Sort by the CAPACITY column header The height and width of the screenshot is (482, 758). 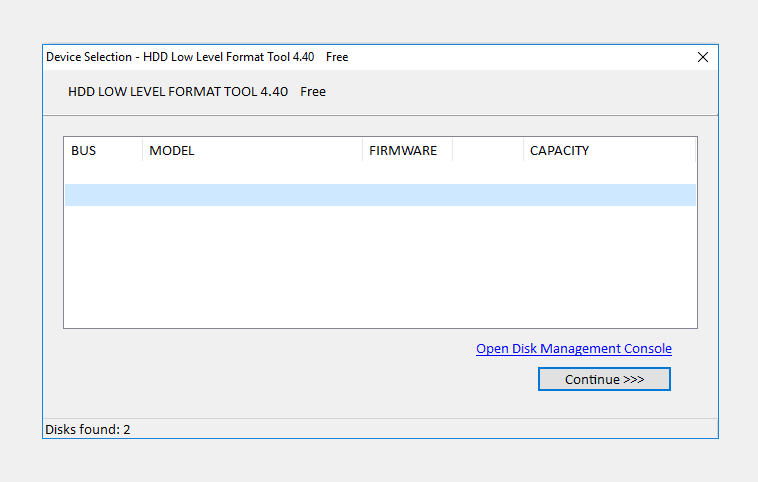610,150
